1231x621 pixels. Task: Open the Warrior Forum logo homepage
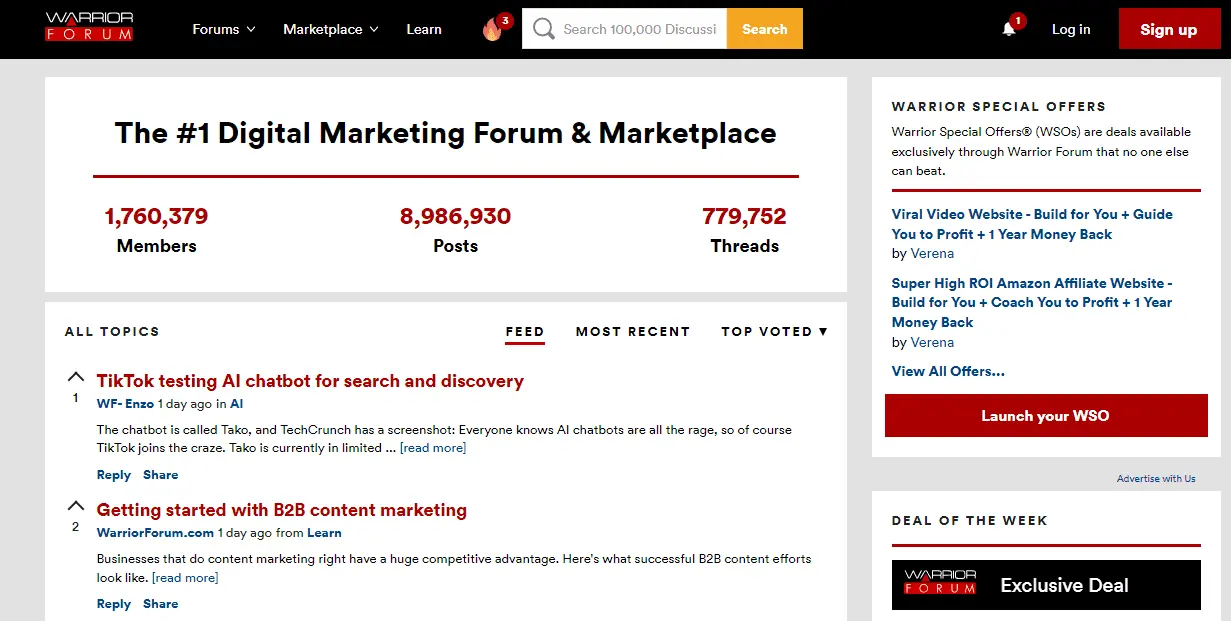(89, 27)
